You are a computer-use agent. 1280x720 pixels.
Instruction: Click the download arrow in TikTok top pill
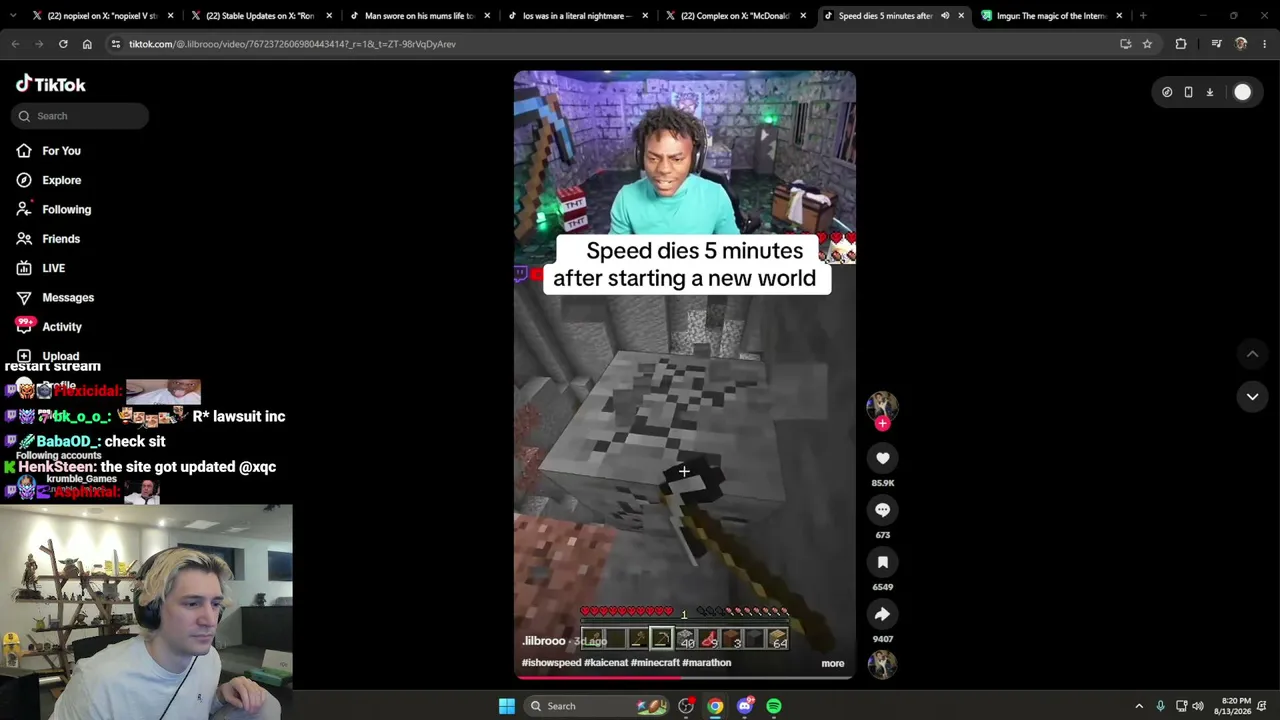click(x=1209, y=92)
